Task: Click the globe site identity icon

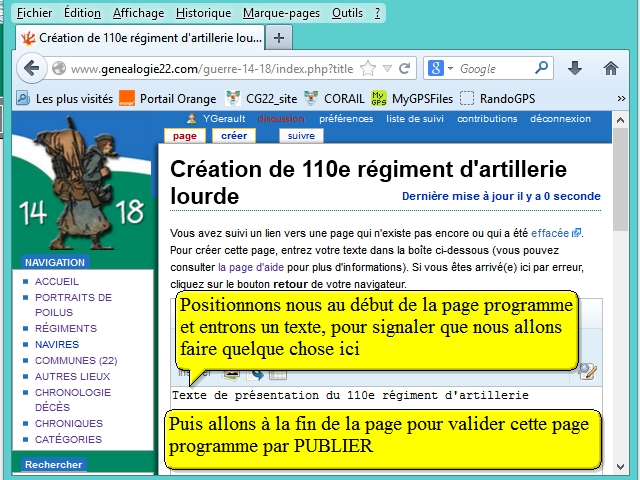Action: click(x=59, y=68)
